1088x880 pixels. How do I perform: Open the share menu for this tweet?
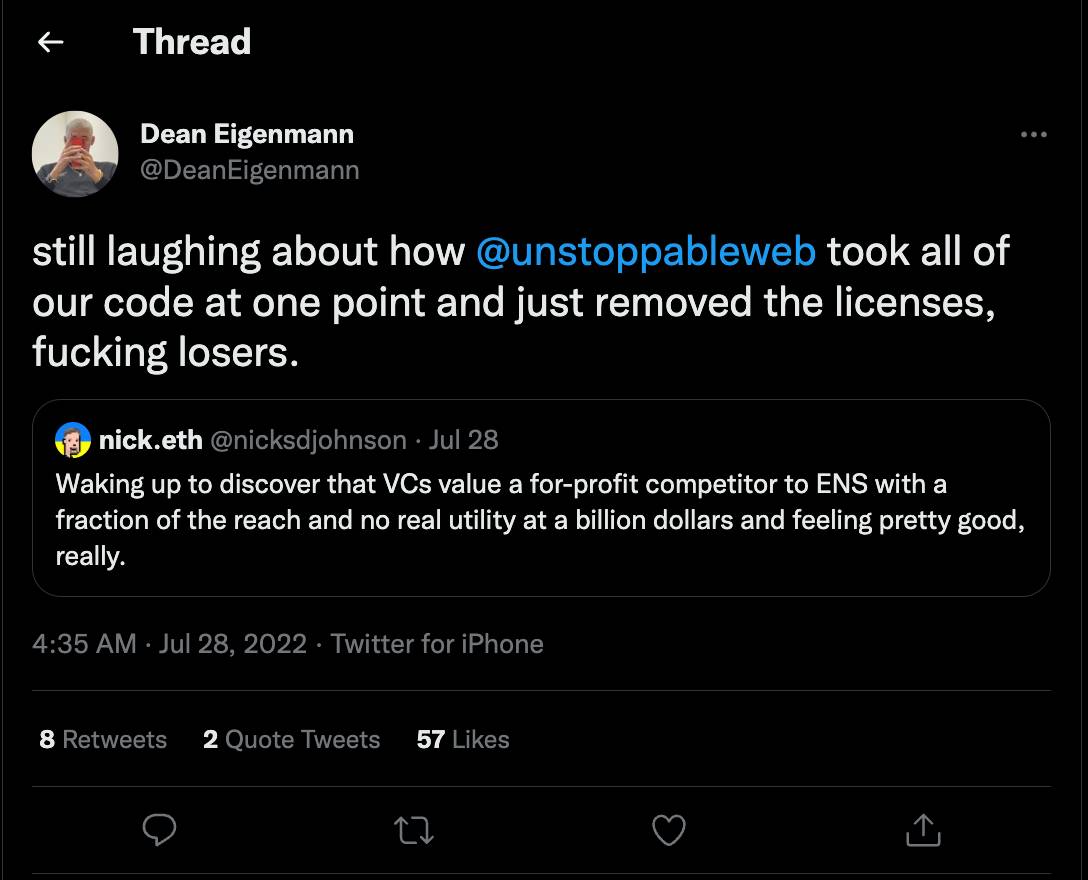(923, 830)
